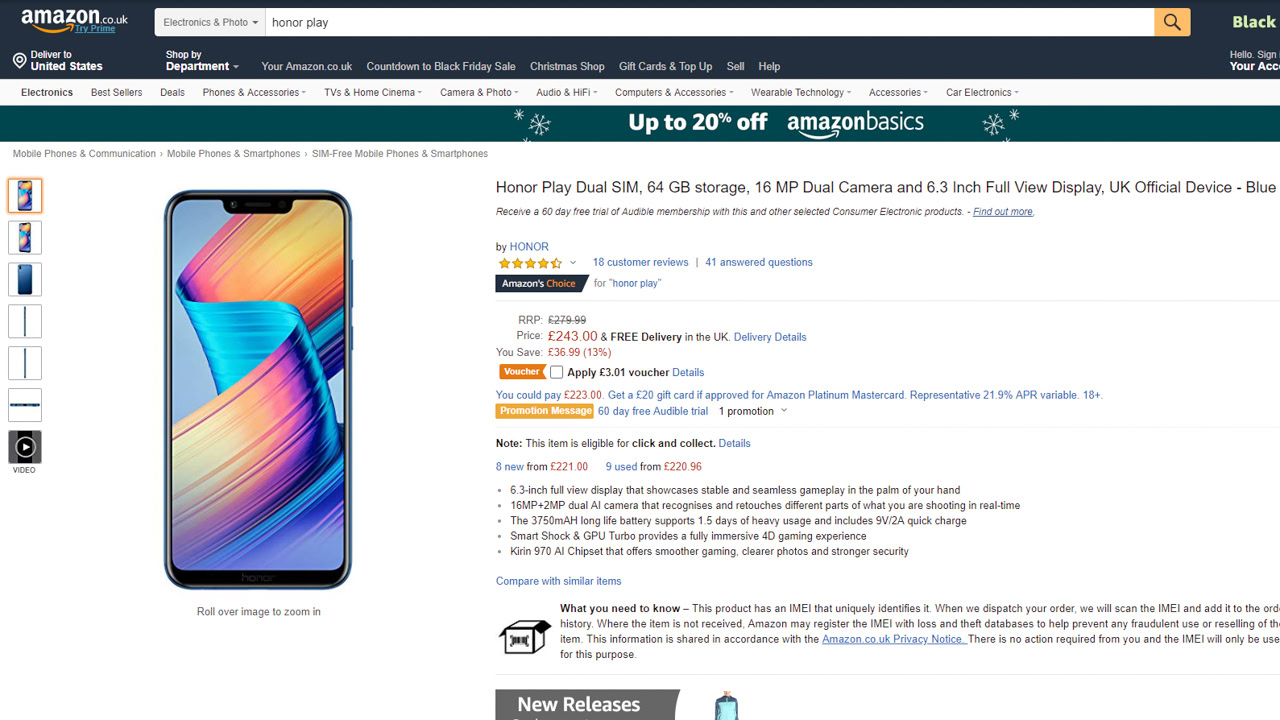Screen dimensions: 1280x720
Task: Open the 18 customer reviews link
Action: pos(640,263)
